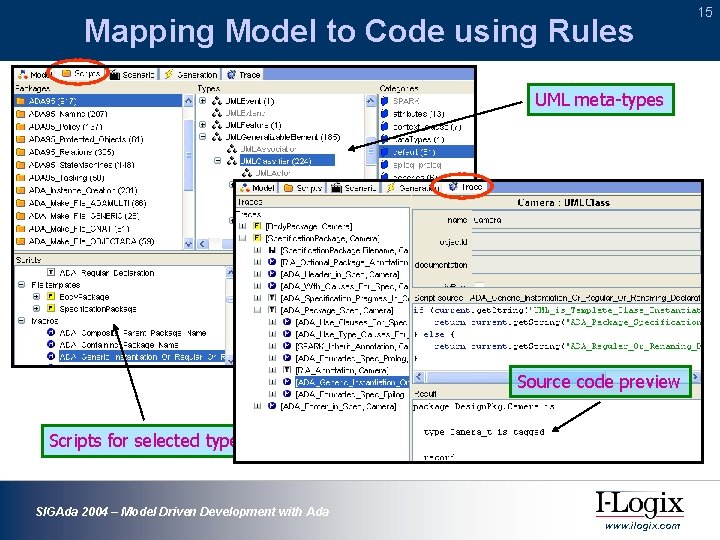Expand UMLFeature (1) node
This screenshot has width=720, height=540.
click(202, 125)
